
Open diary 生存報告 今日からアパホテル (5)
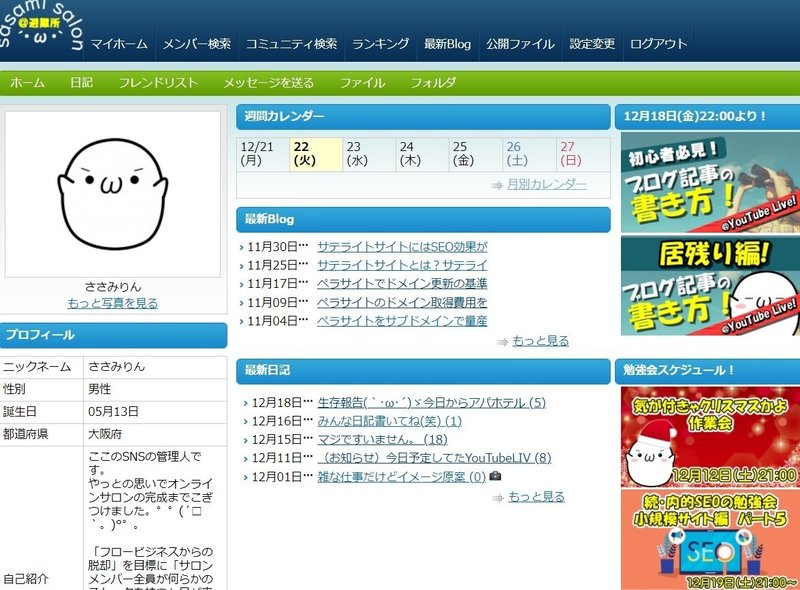tap(432, 403)
